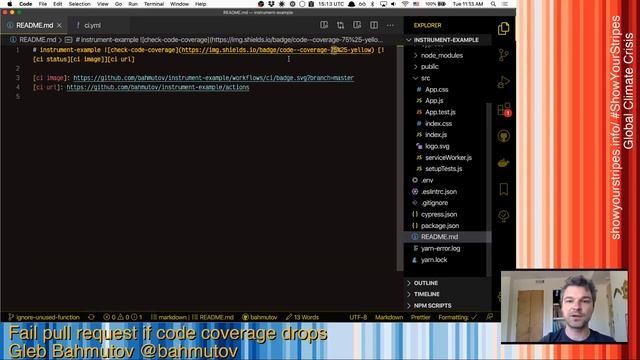
Task: Expand the TIMELINE section
Action: 426,294
